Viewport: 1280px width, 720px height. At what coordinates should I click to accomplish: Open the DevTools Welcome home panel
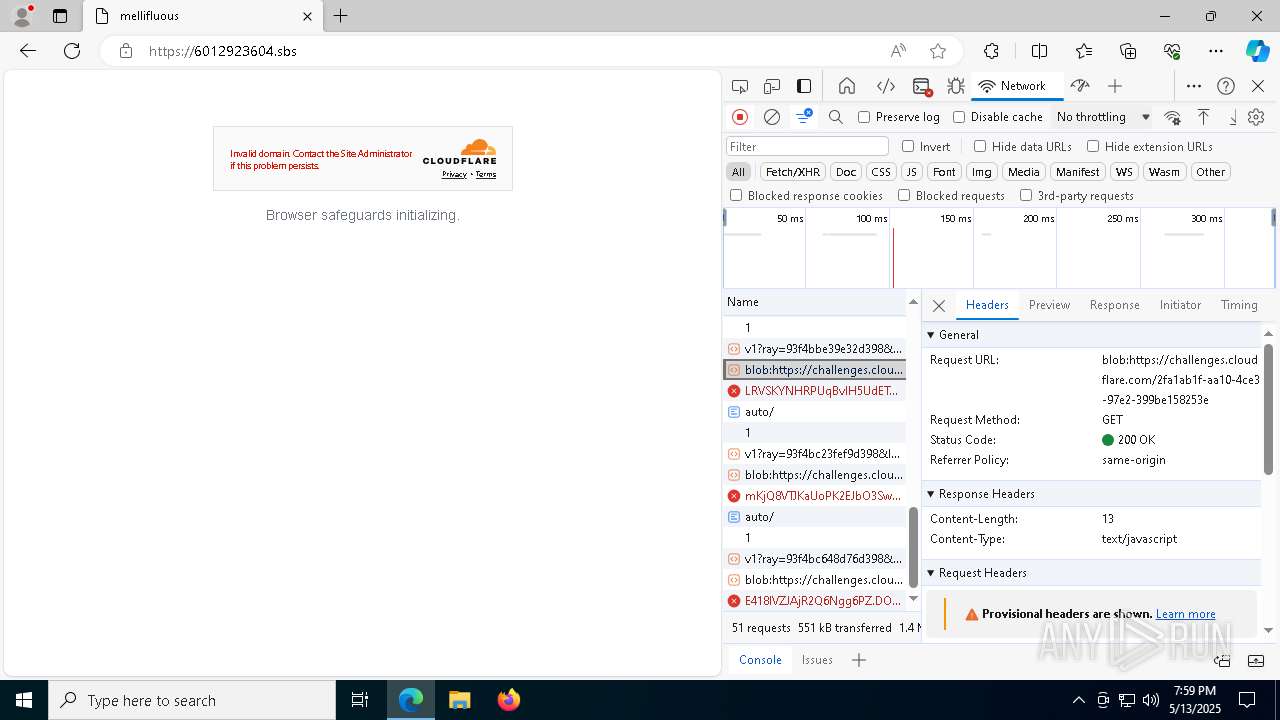(x=847, y=86)
